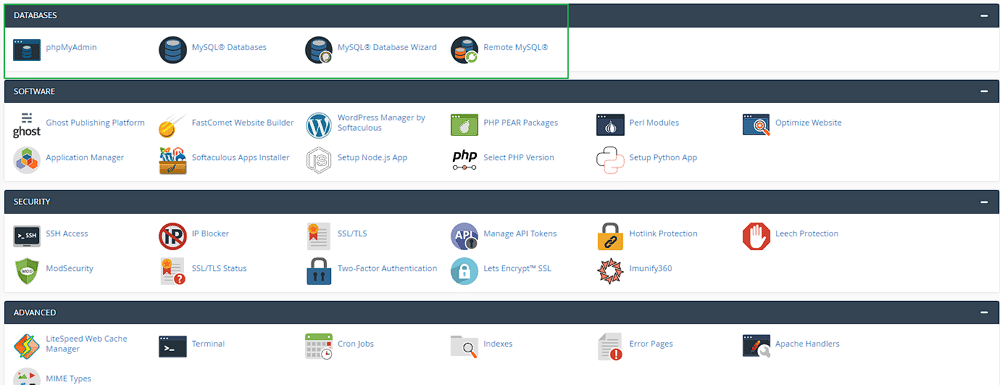Screen dimensions: 1000x385
Task: Open the Manage API Tokens icon
Action: point(464,236)
